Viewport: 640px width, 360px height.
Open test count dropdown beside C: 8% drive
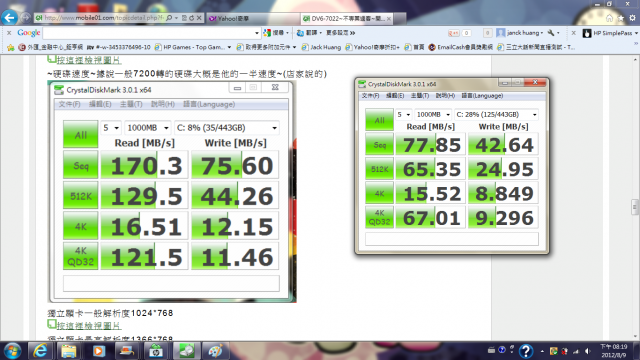tap(111, 128)
